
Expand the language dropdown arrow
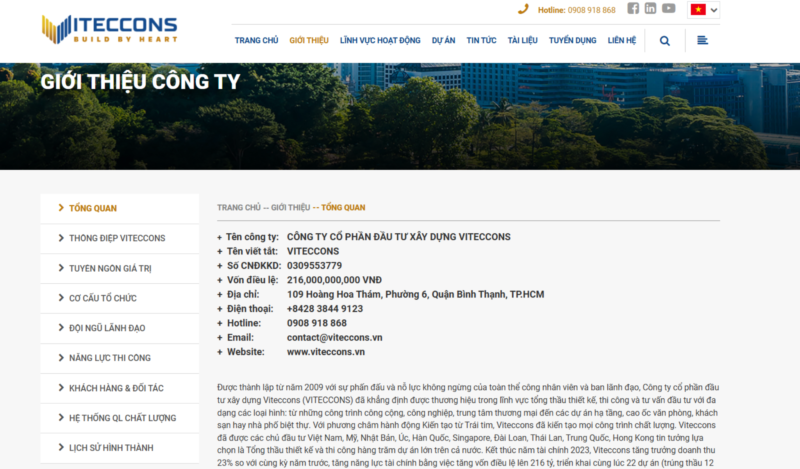[714, 10]
